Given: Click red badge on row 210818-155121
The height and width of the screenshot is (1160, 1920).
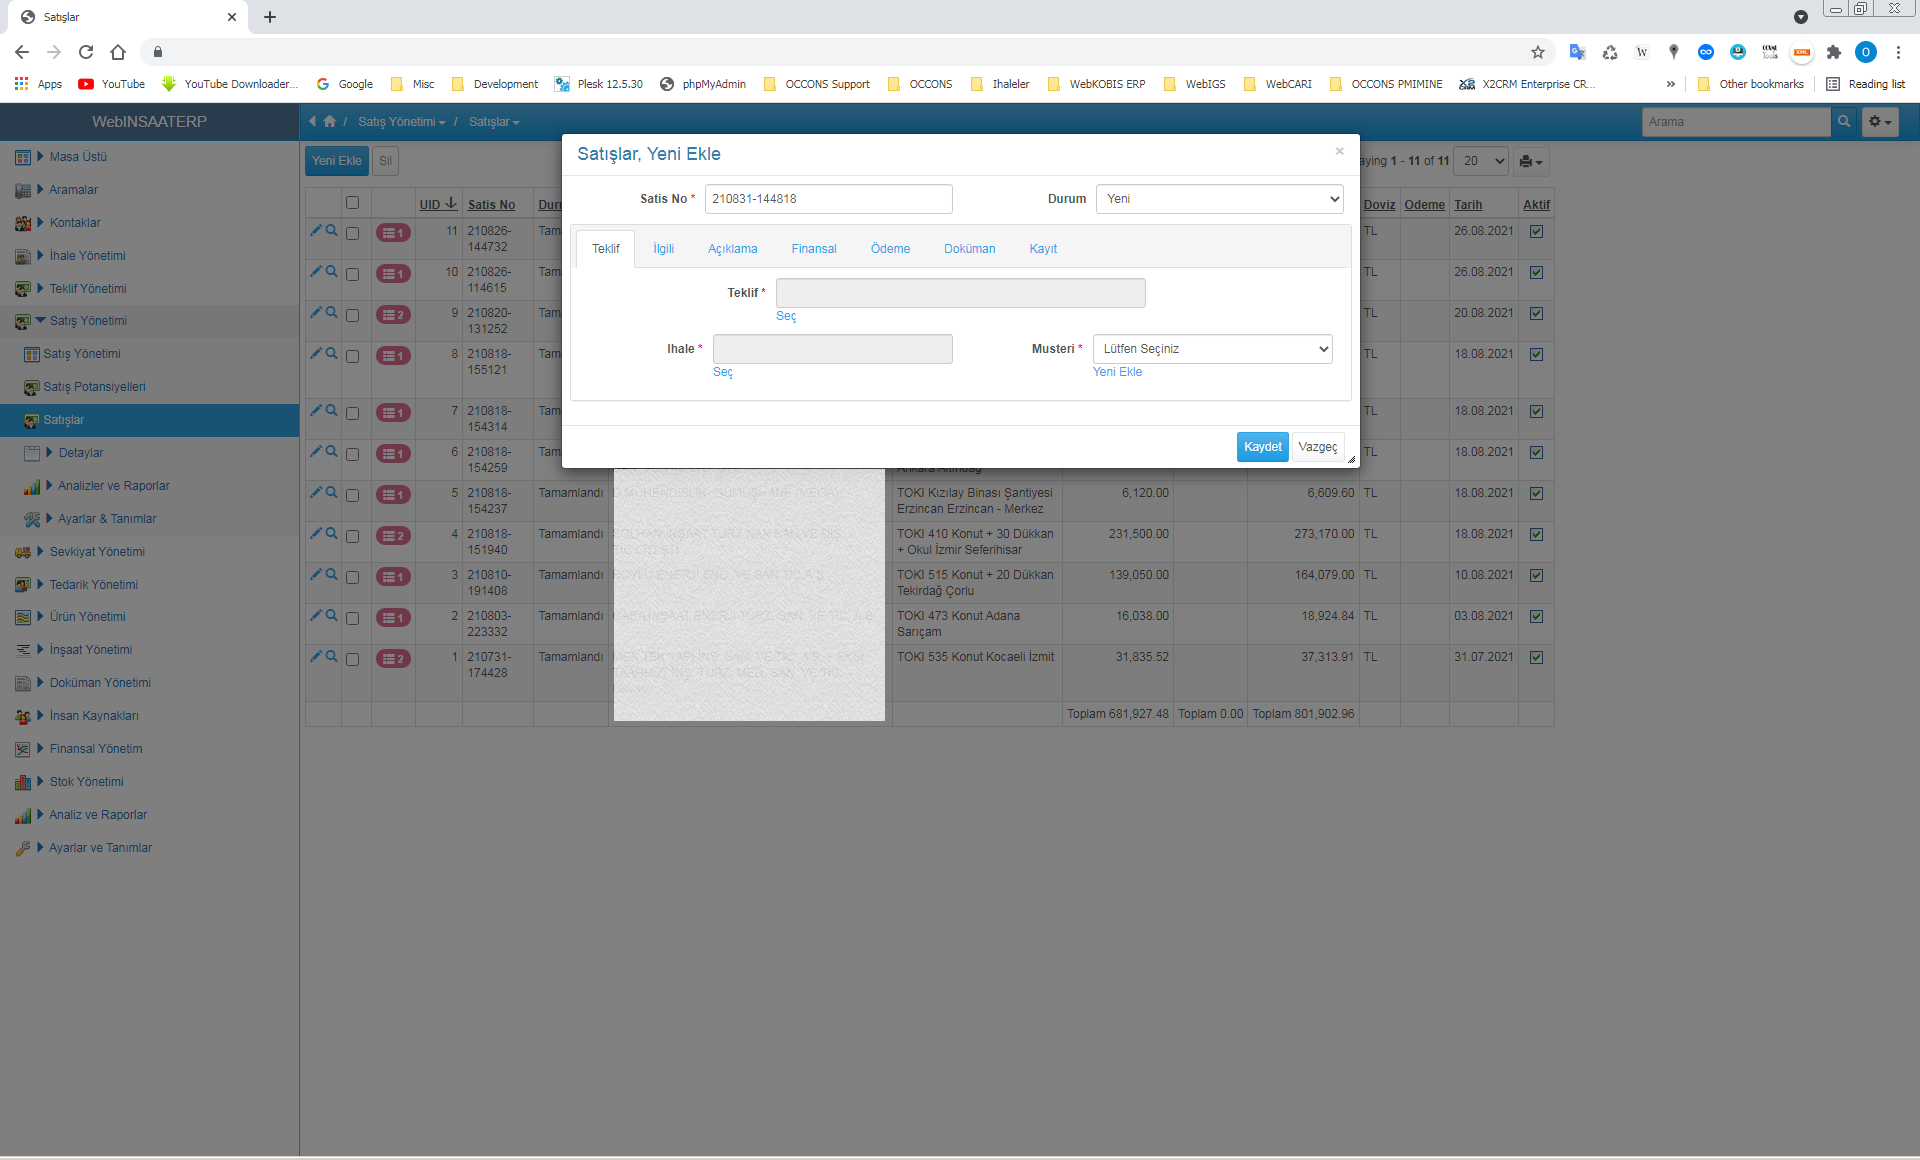Looking at the screenshot, I should click(x=393, y=356).
